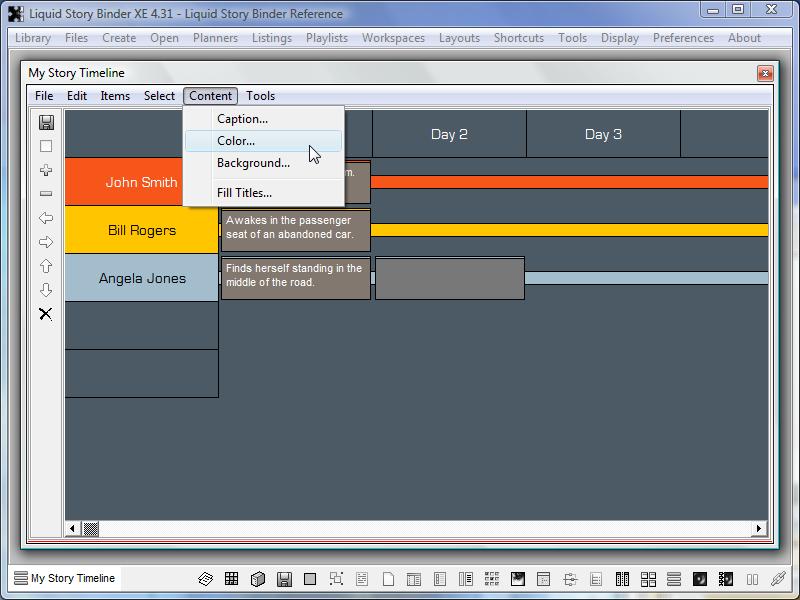The width and height of the screenshot is (800, 600).
Task: Click the plus icon in left toolbar
Action: (46, 170)
